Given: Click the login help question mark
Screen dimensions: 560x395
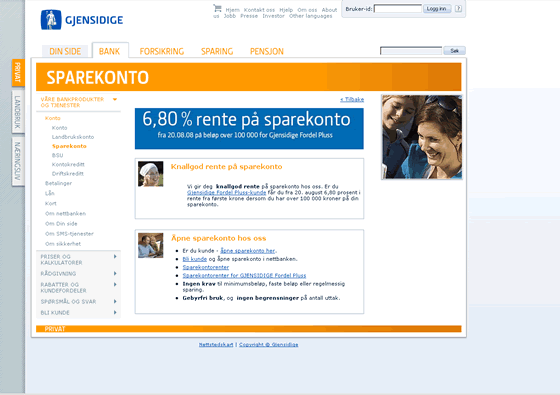Looking at the screenshot, I should (458, 9).
